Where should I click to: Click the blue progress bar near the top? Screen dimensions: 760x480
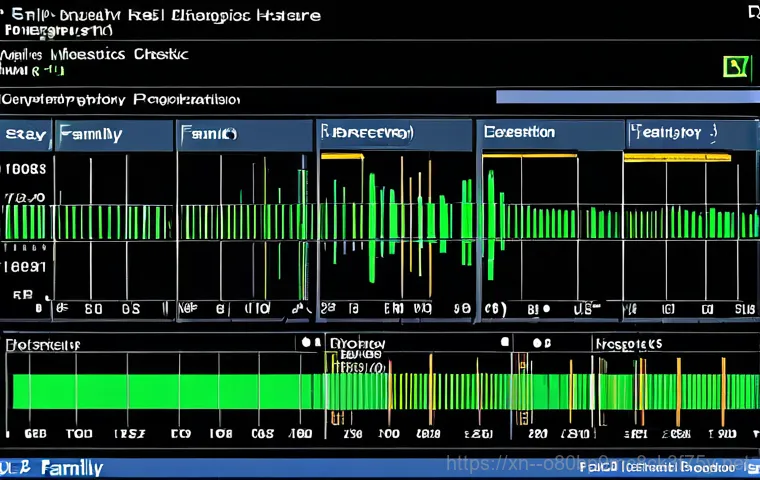click(x=628, y=96)
